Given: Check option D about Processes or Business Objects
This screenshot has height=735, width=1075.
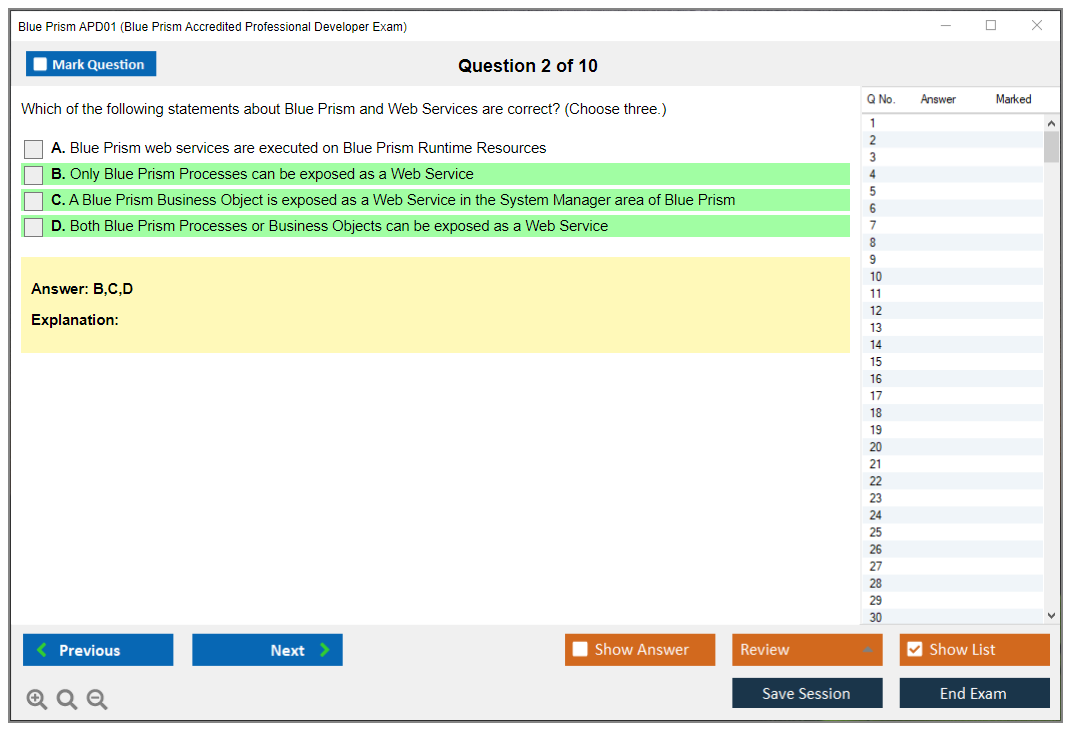Looking at the screenshot, I should tap(34, 227).
